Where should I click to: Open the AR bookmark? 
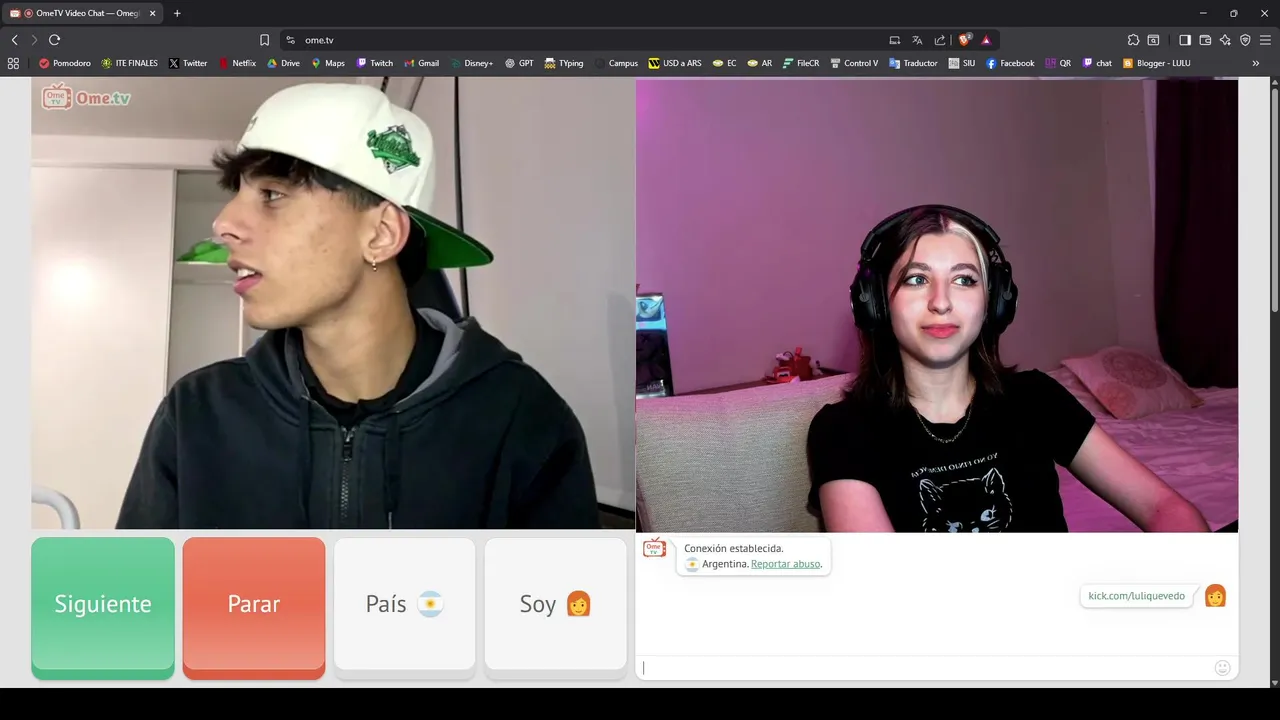759,63
